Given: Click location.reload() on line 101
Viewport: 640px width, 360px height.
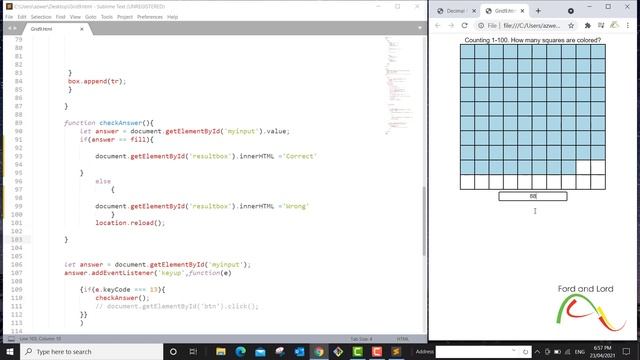Looking at the screenshot, I should click(x=130, y=223).
